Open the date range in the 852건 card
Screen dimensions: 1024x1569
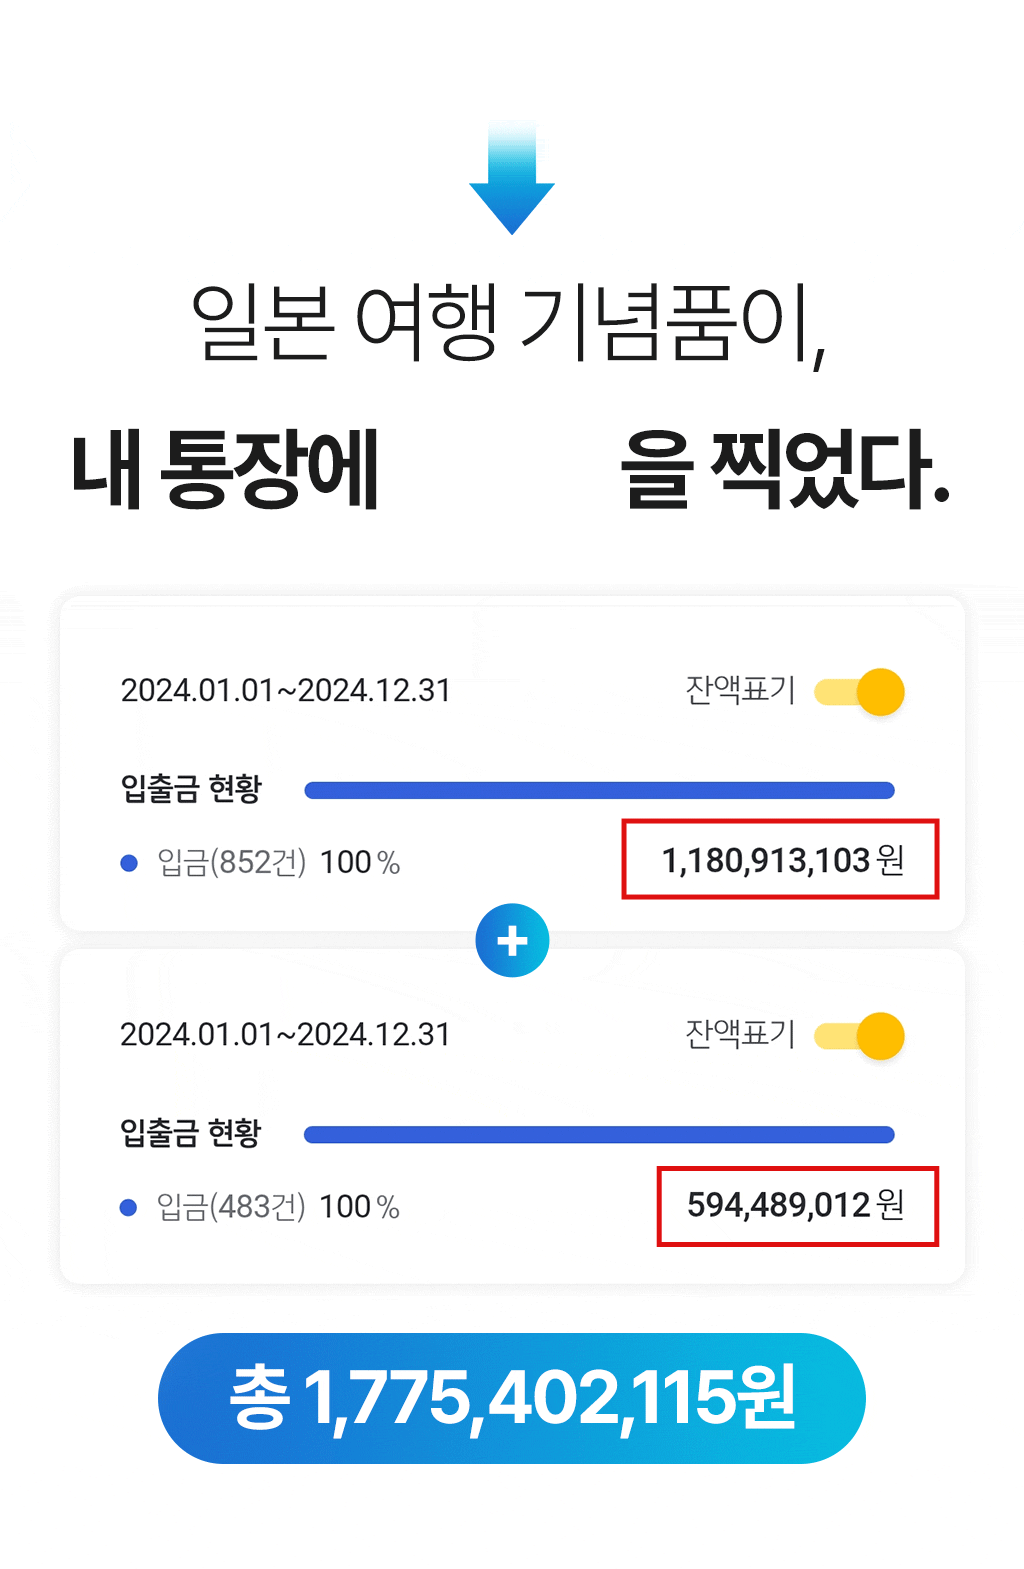[286, 691]
